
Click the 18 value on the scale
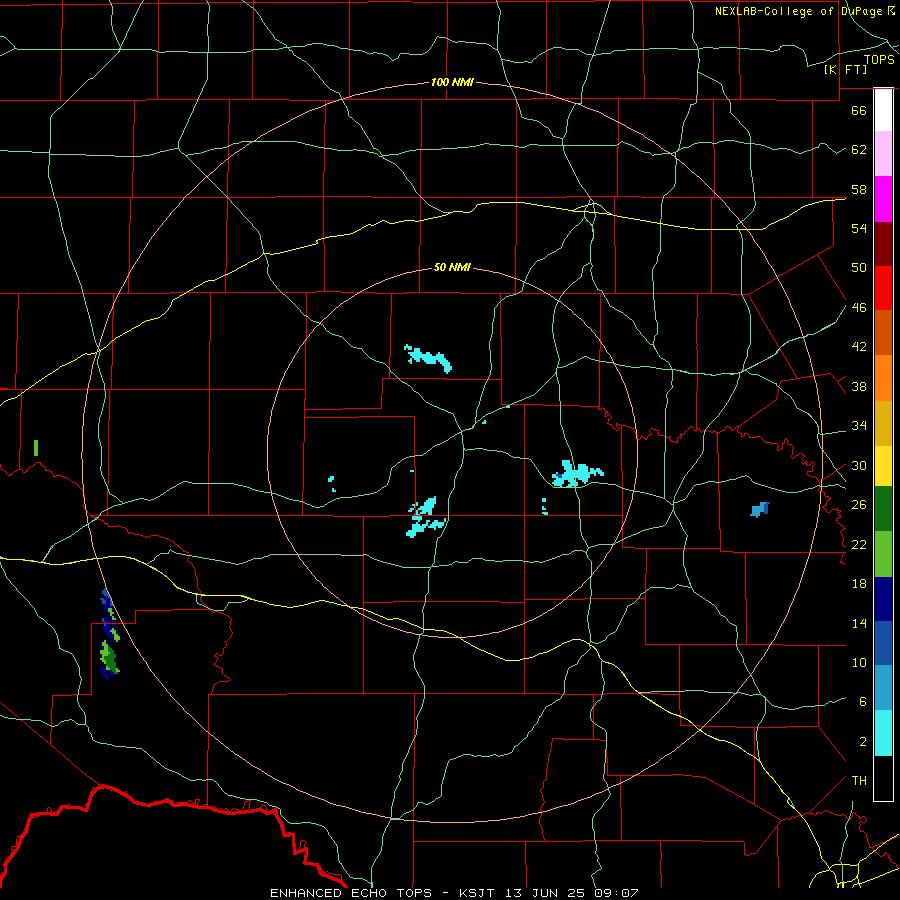(859, 584)
